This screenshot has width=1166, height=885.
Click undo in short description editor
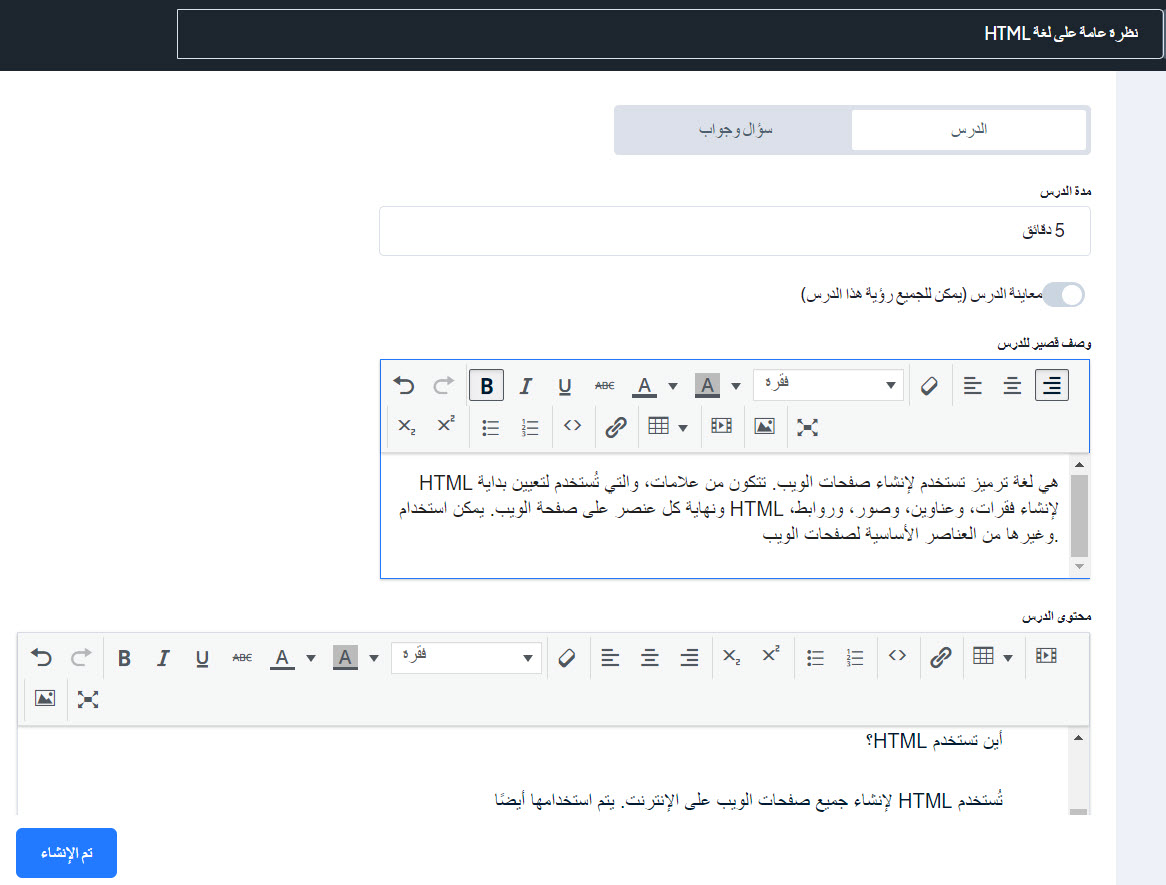pos(404,386)
